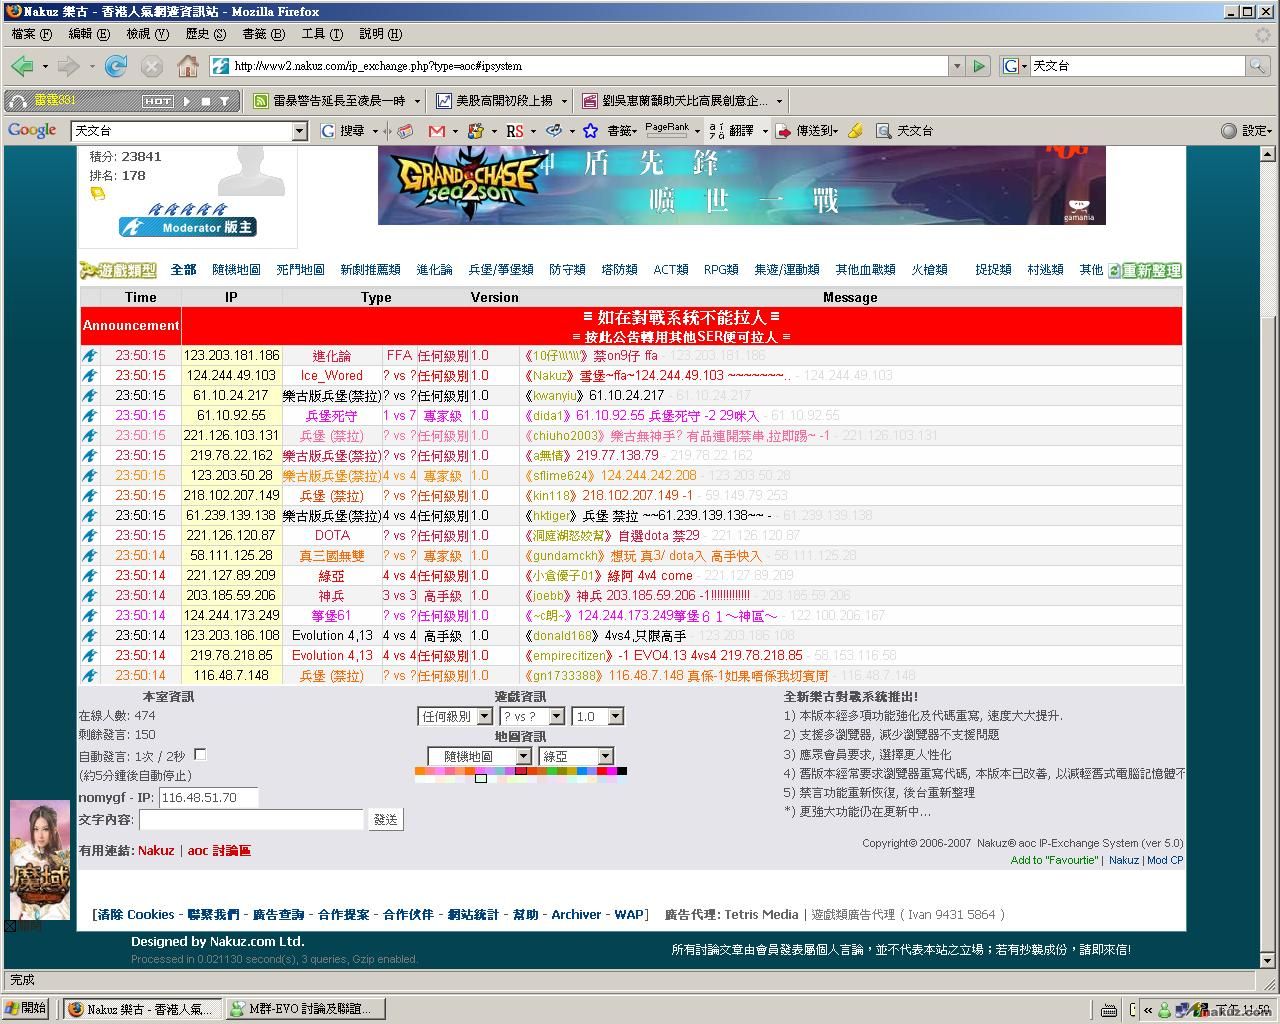This screenshot has width=1280, height=1024.
Task: Open the Google toolbar search box dropdown
Action: click(298, 131)
